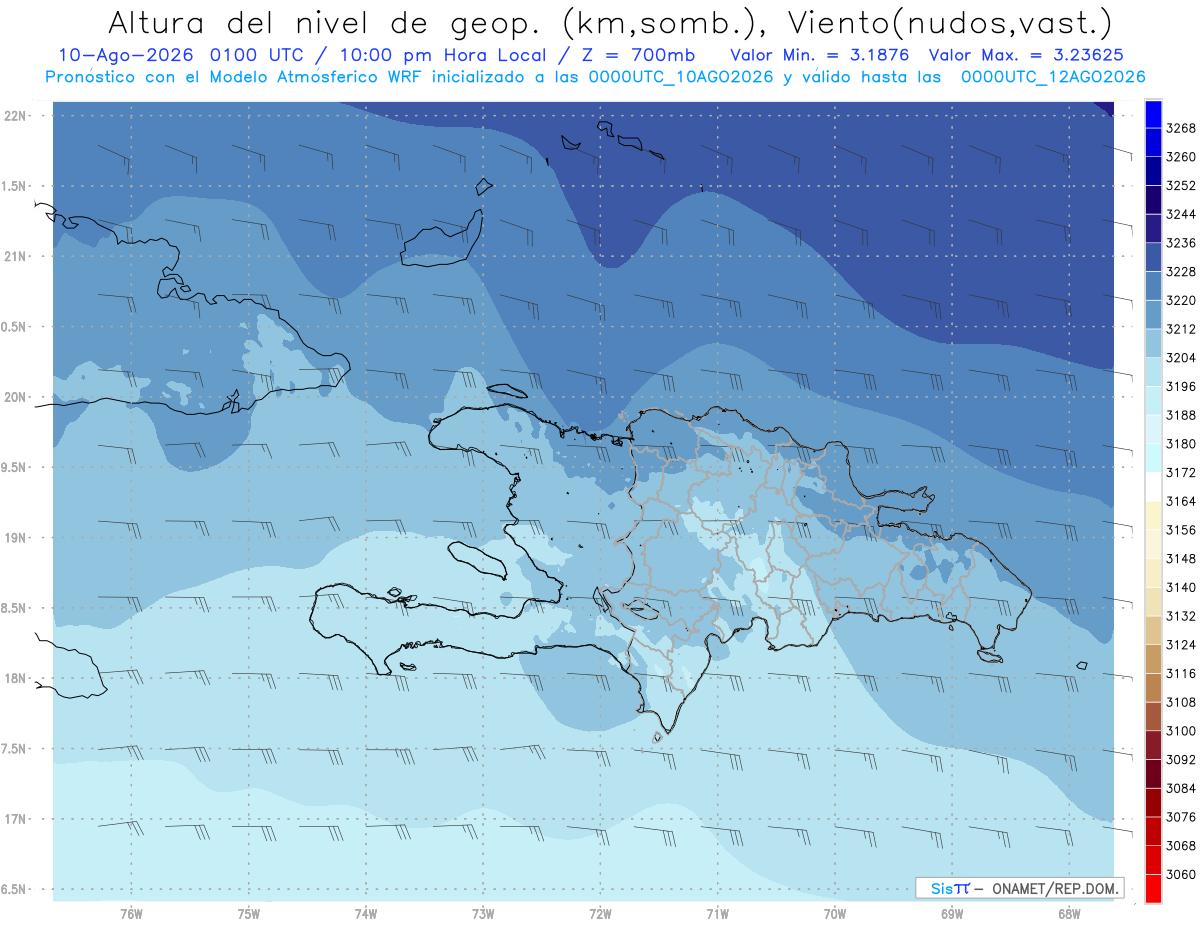
Task: Click the colorbar label 3132
Action: point(1181,616)
